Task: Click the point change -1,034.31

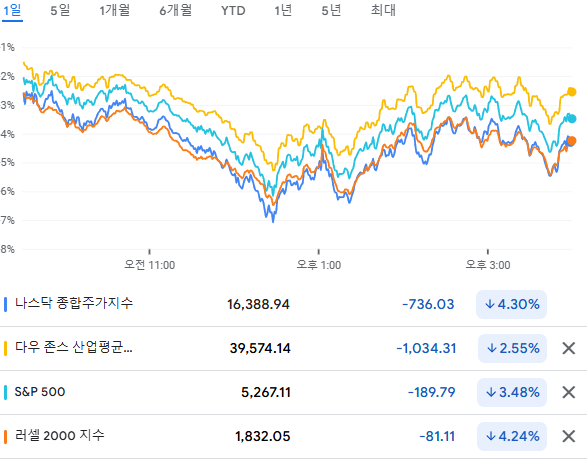Action: (426, 348)
